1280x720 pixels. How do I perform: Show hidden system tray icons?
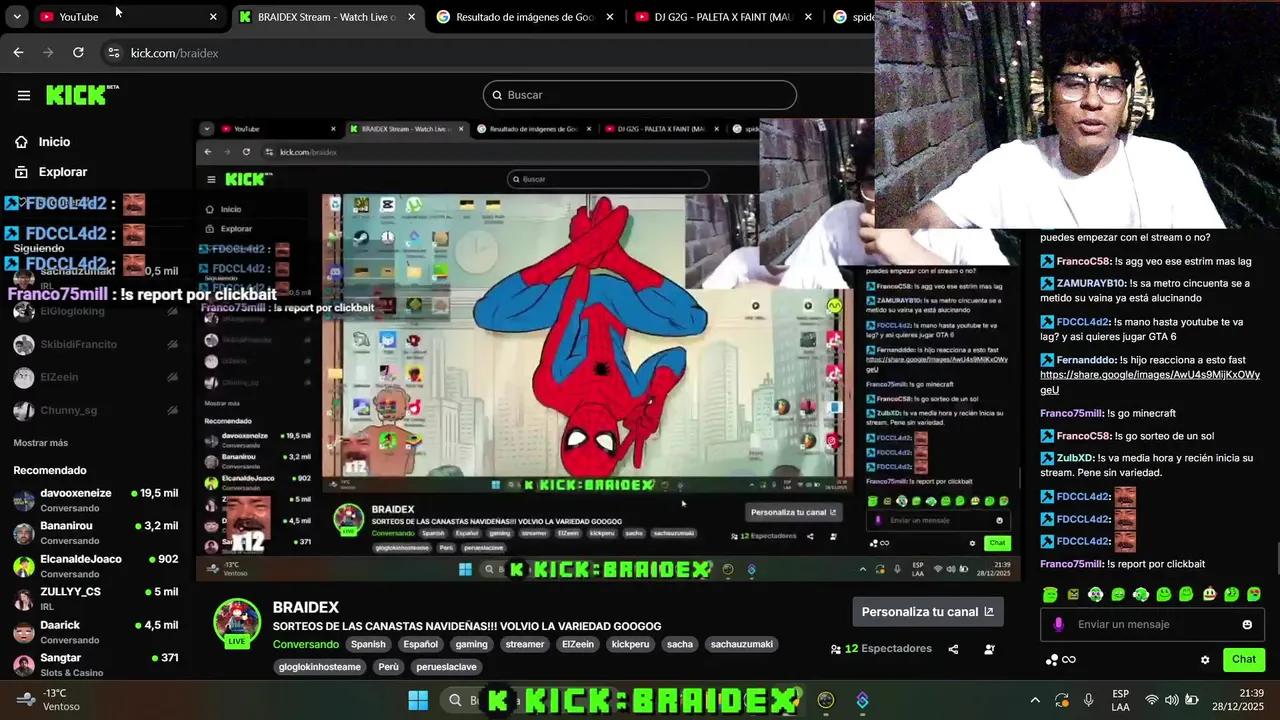click(1035, 700)
